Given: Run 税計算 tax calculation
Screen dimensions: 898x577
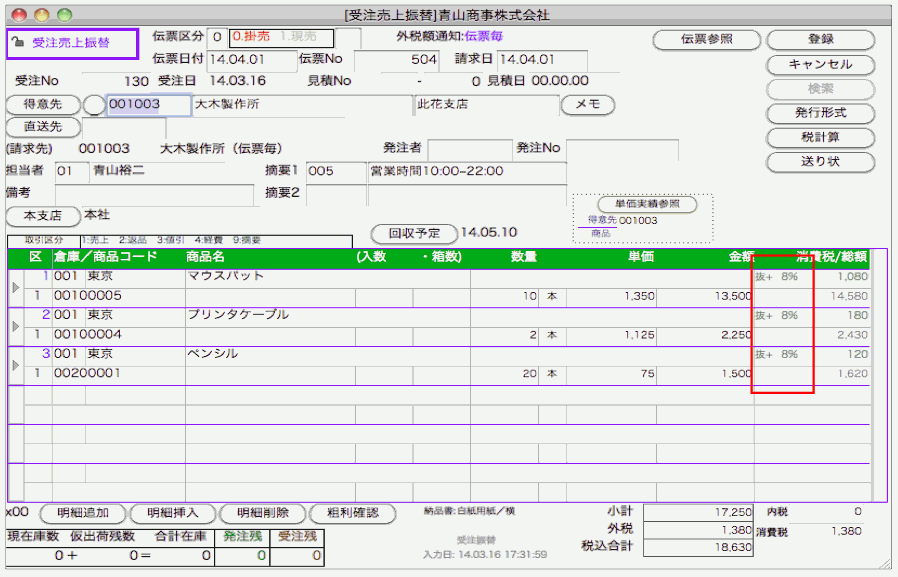Looking at the screenshot, I should point(820,137).
